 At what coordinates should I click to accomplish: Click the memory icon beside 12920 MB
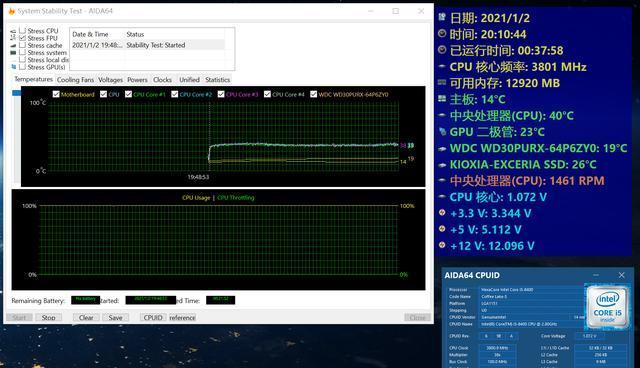442,82
